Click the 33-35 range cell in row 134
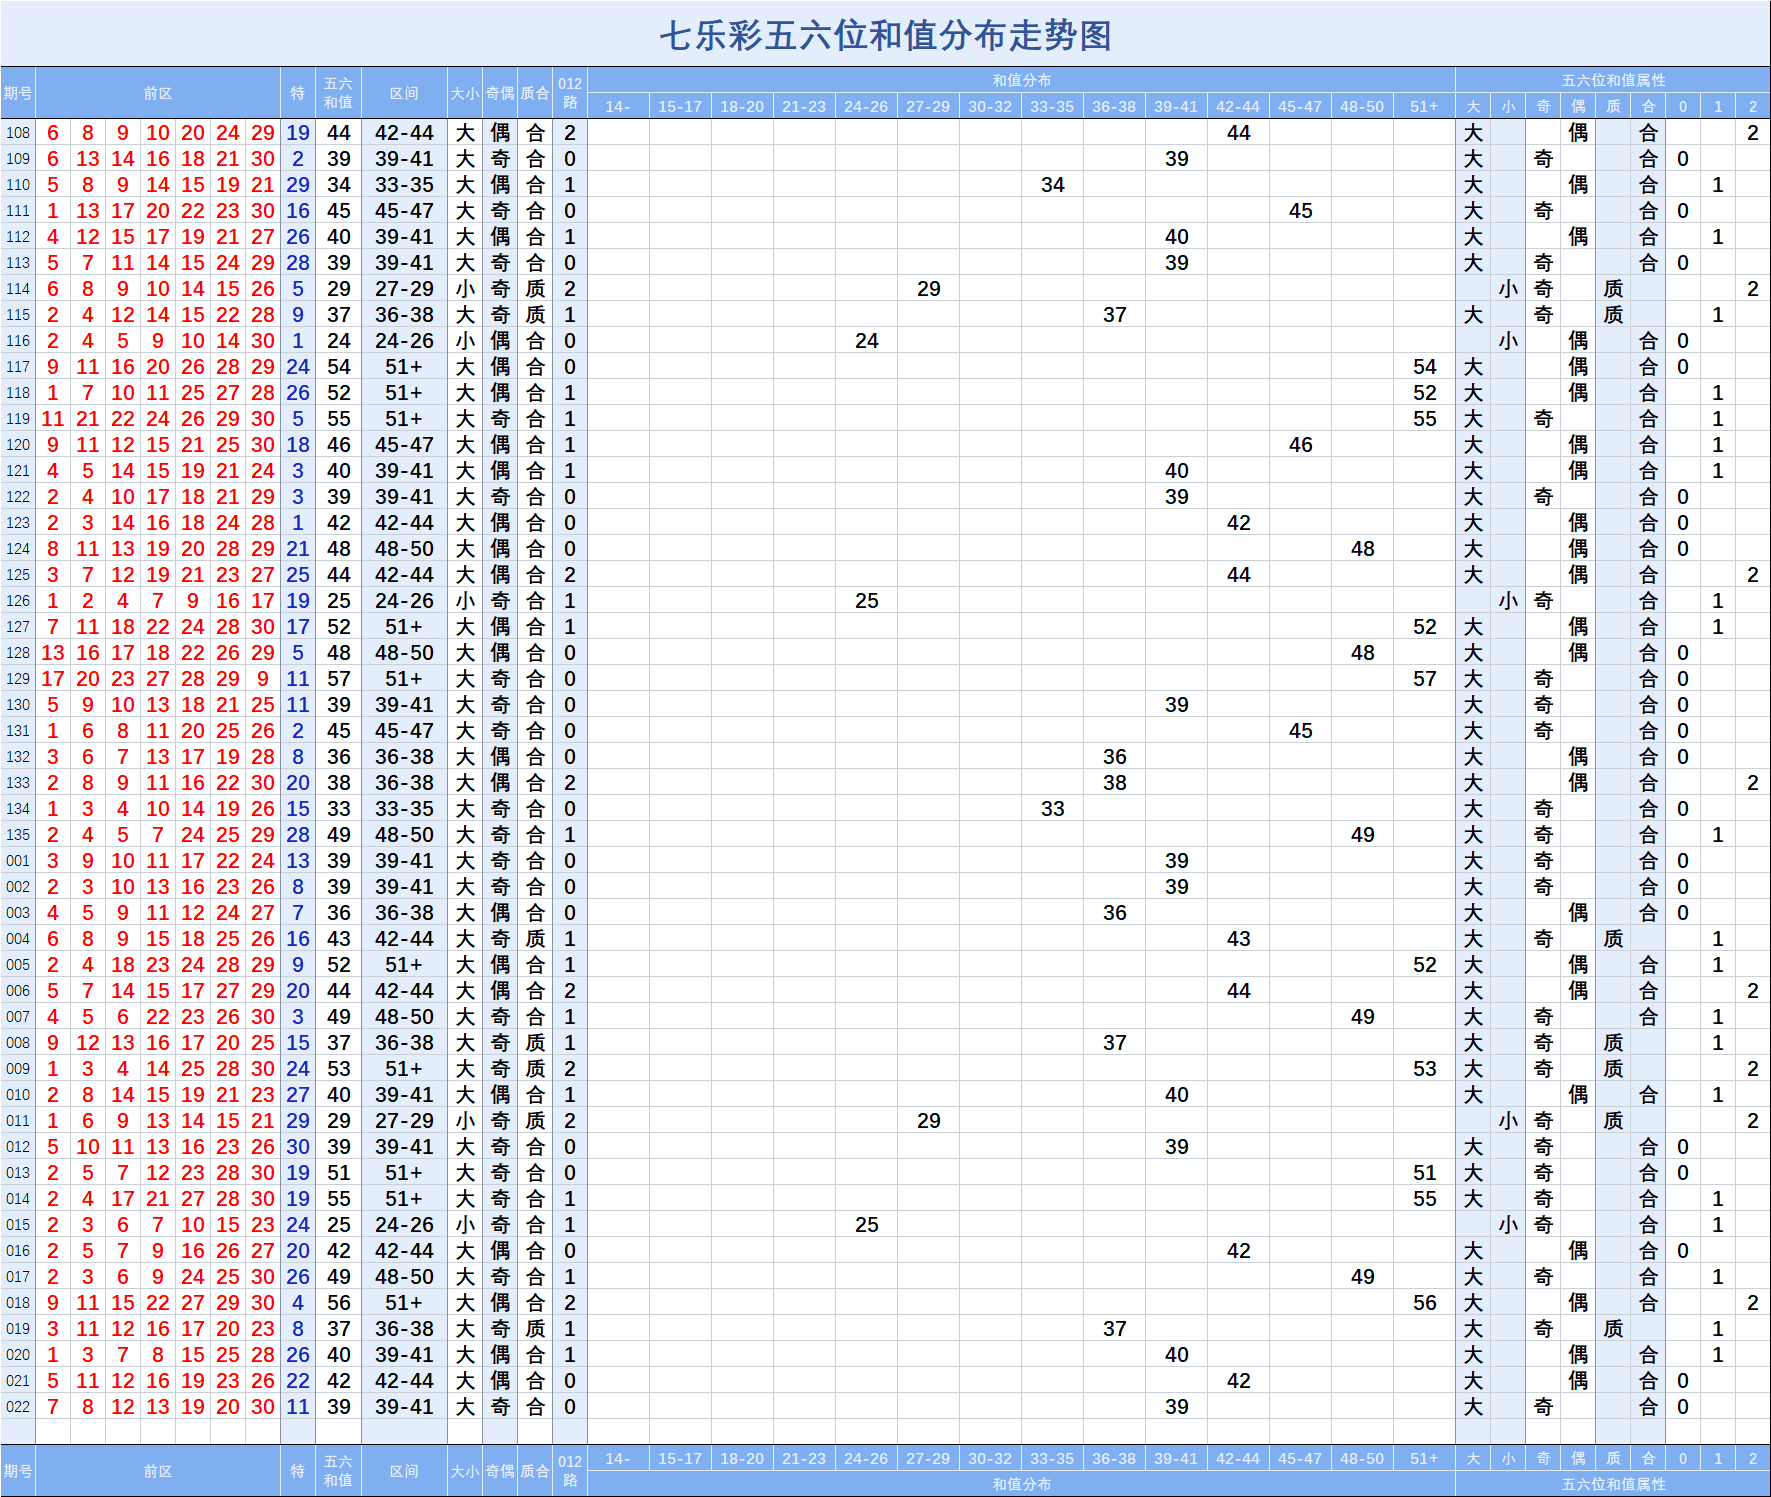The image size is (1771, 1497). [x=404, y=809]
